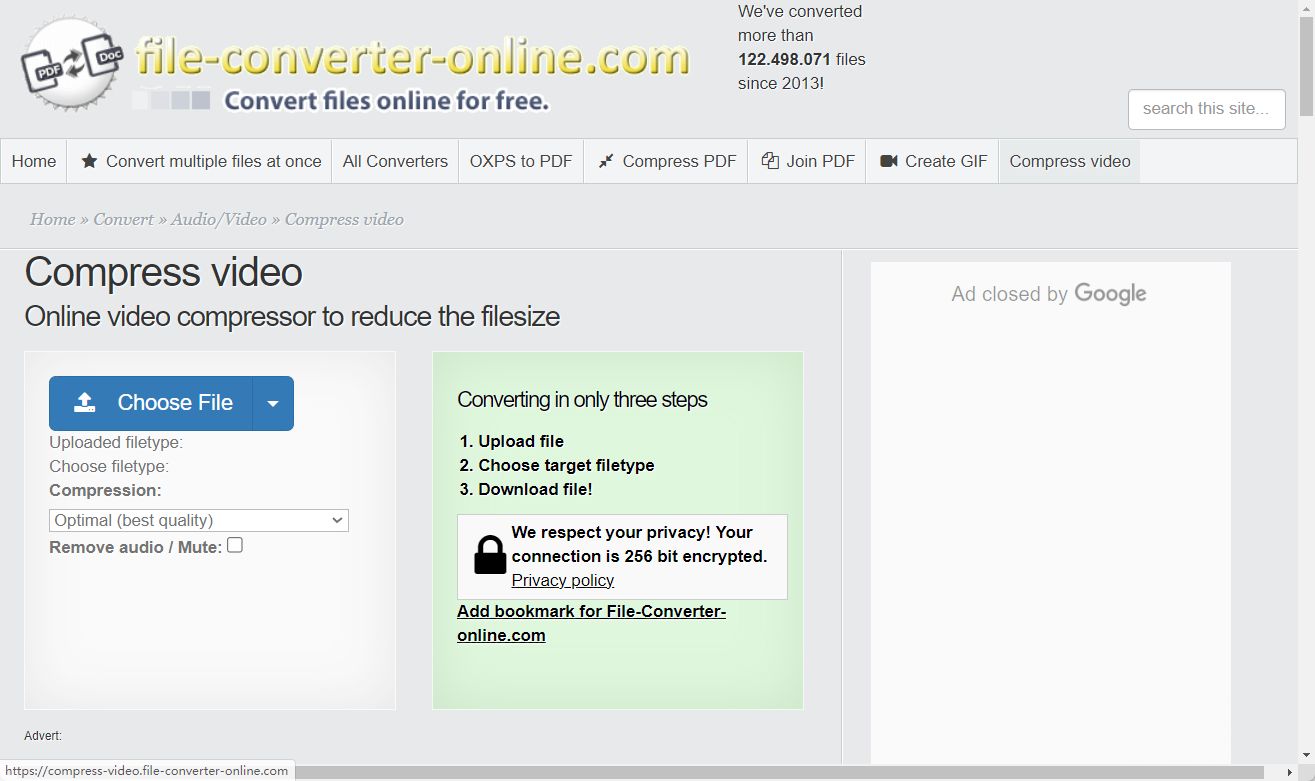Click the file-converter-online.com logo
The height and width of the screenshot is (781, 1315).
(x=355, y=65)
